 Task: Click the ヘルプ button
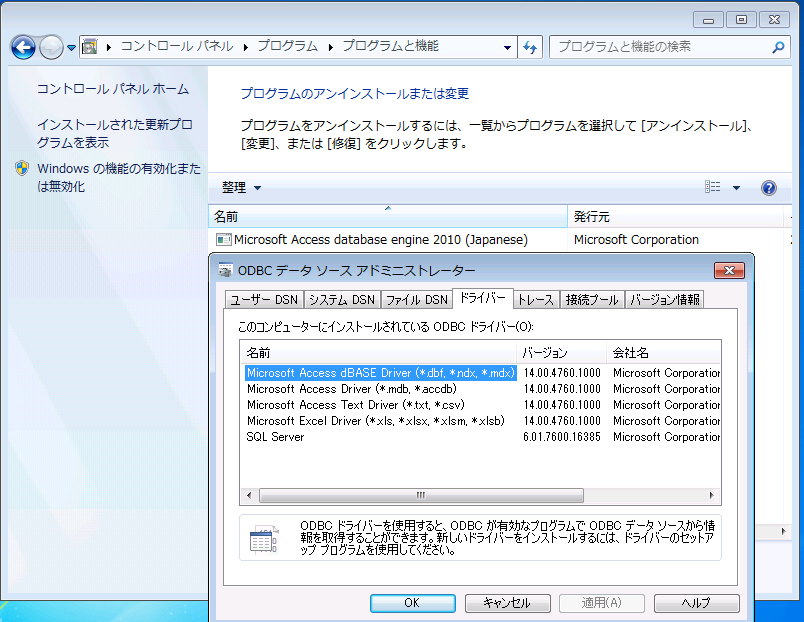697,603
